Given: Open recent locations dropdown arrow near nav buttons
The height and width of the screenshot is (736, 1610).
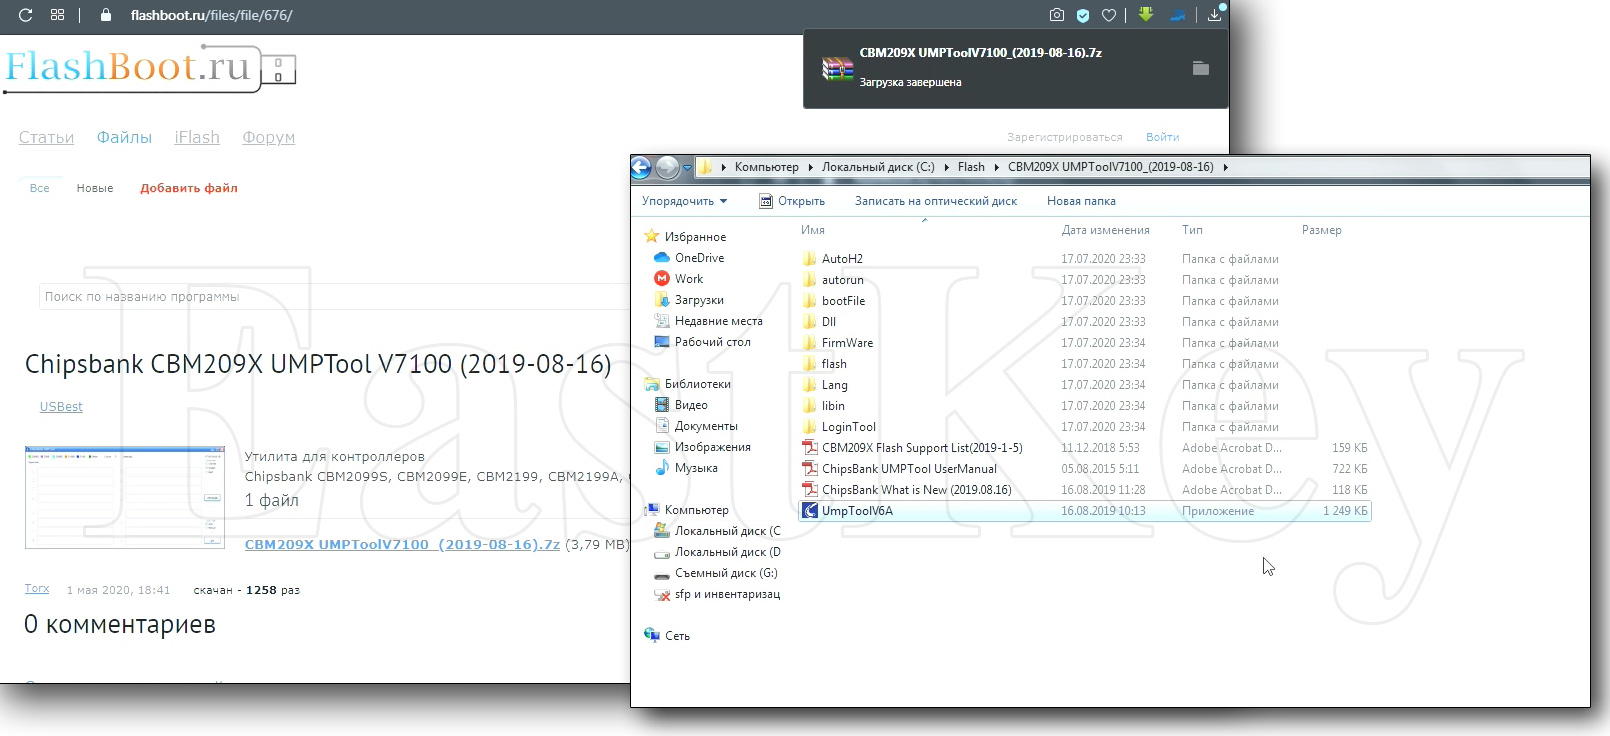Looking at the screenshot, I should pos(687,167).
